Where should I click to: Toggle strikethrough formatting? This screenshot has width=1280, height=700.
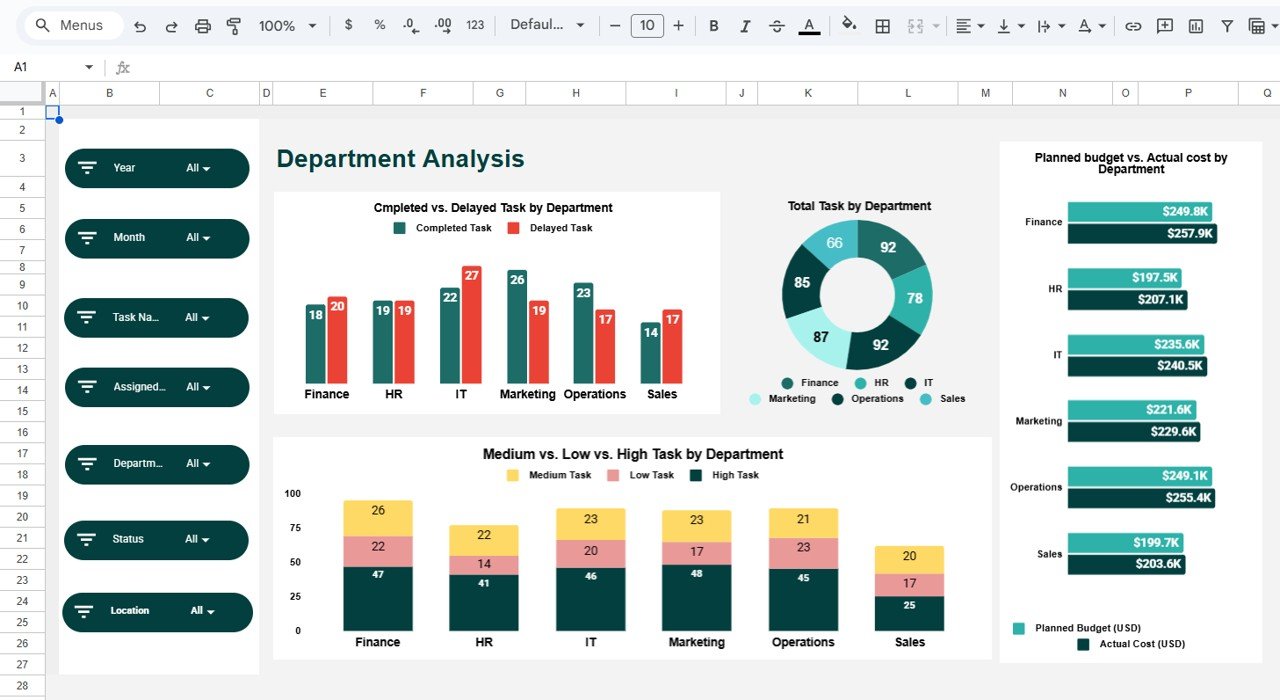point(777,26)
